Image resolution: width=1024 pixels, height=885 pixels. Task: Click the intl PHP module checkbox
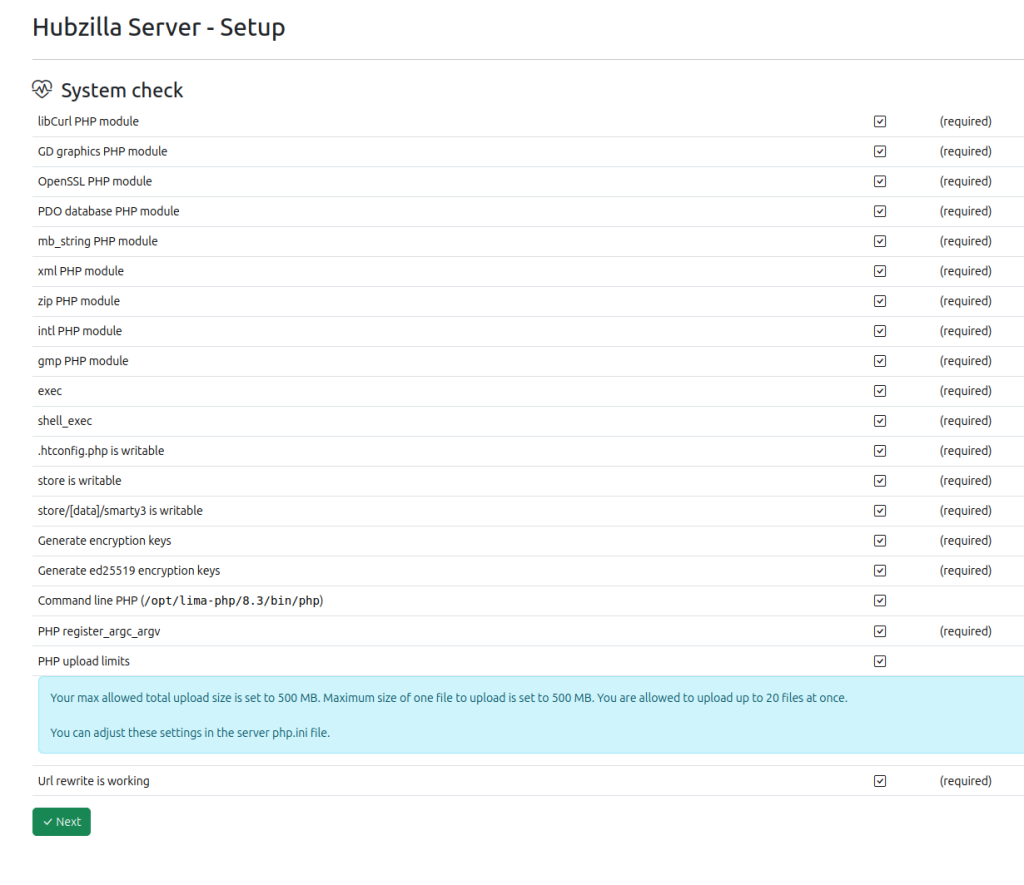[x=880, y=331]
